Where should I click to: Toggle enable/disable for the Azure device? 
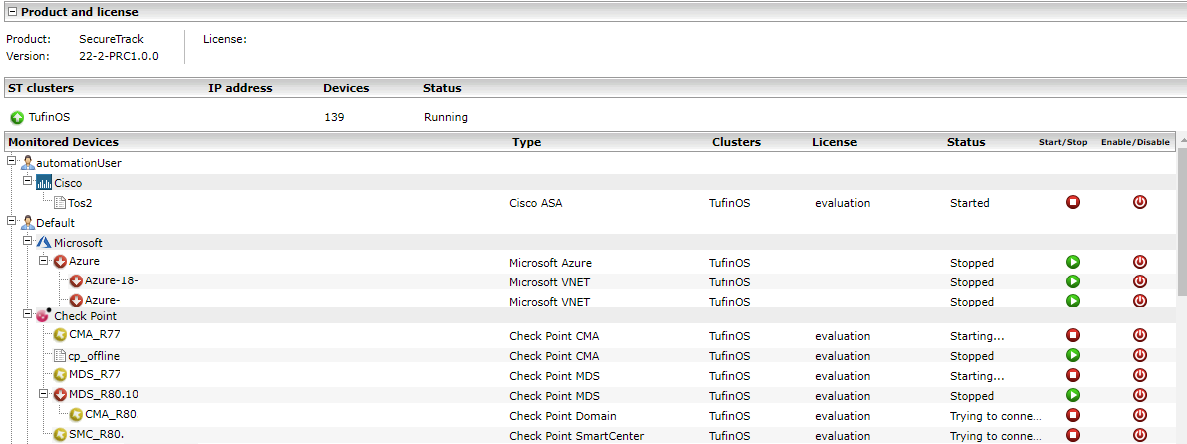pos(1139,262)
